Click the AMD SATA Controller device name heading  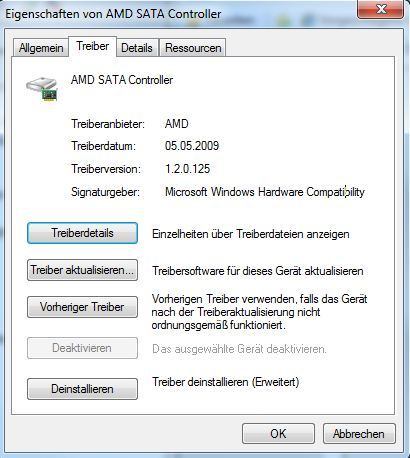[x=122, y=80]
